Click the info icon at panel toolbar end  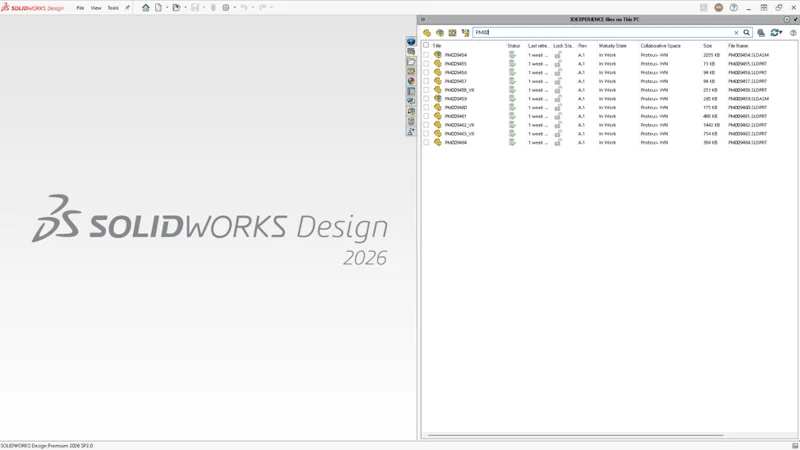coord(793,33)
